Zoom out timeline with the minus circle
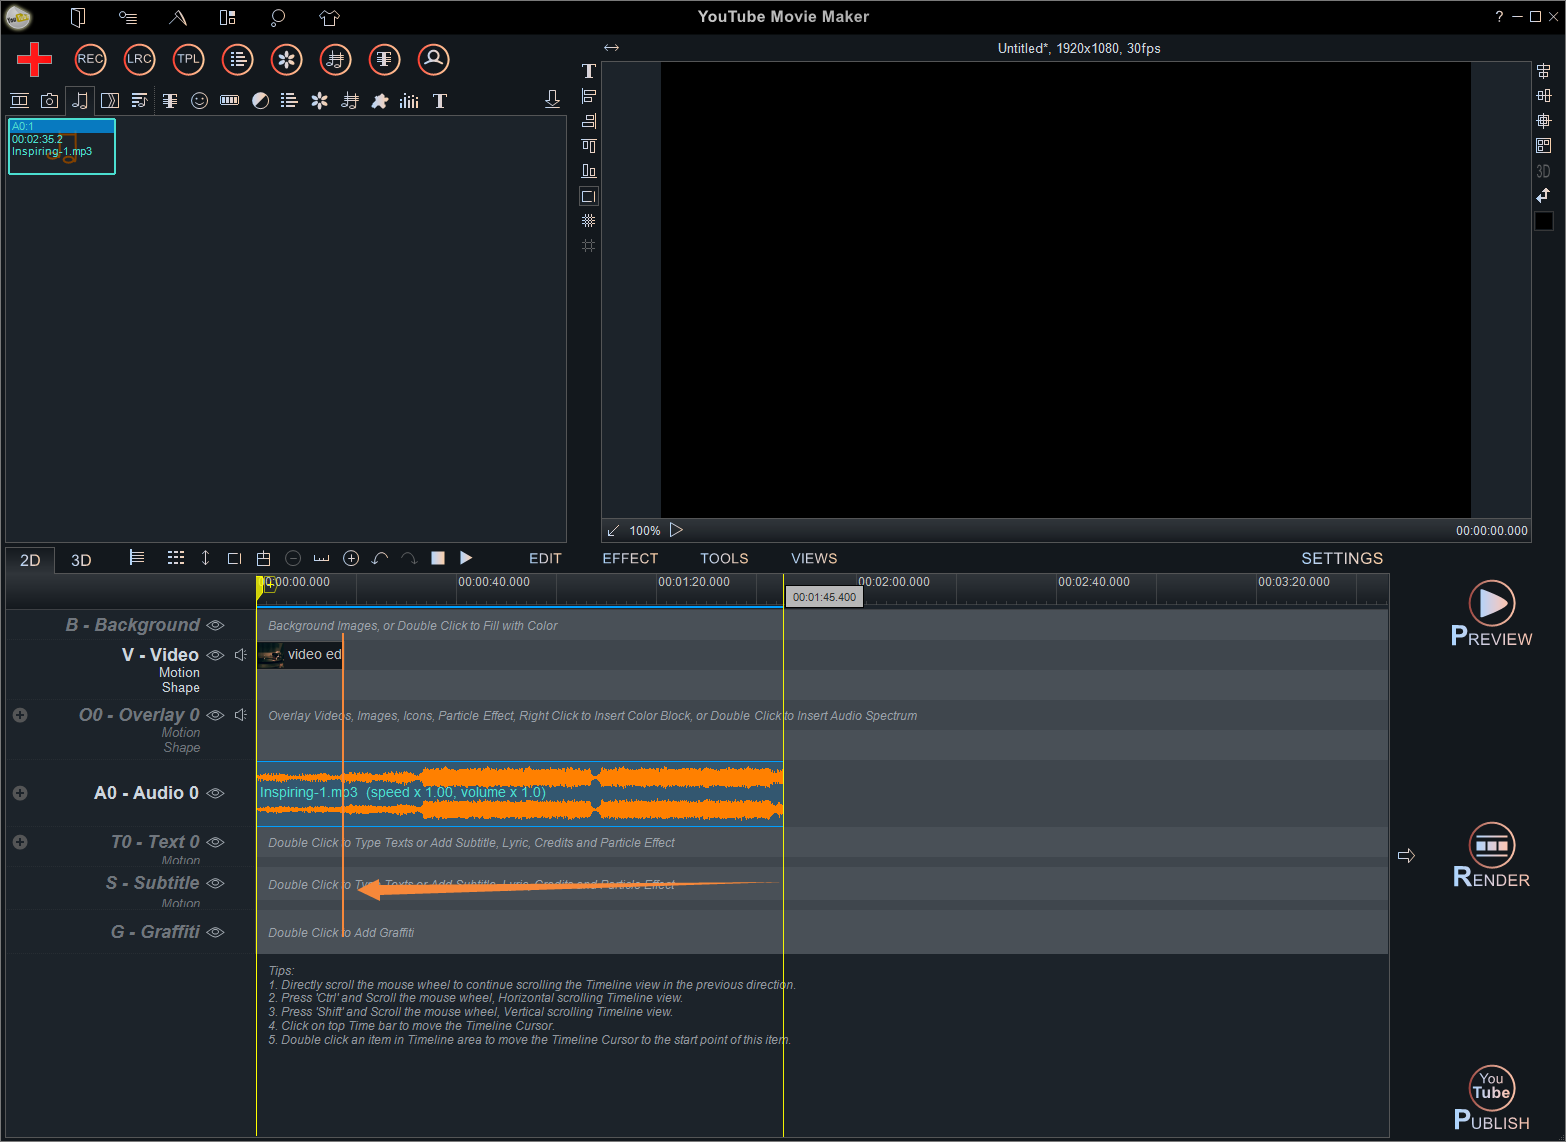 click(293, 558)
